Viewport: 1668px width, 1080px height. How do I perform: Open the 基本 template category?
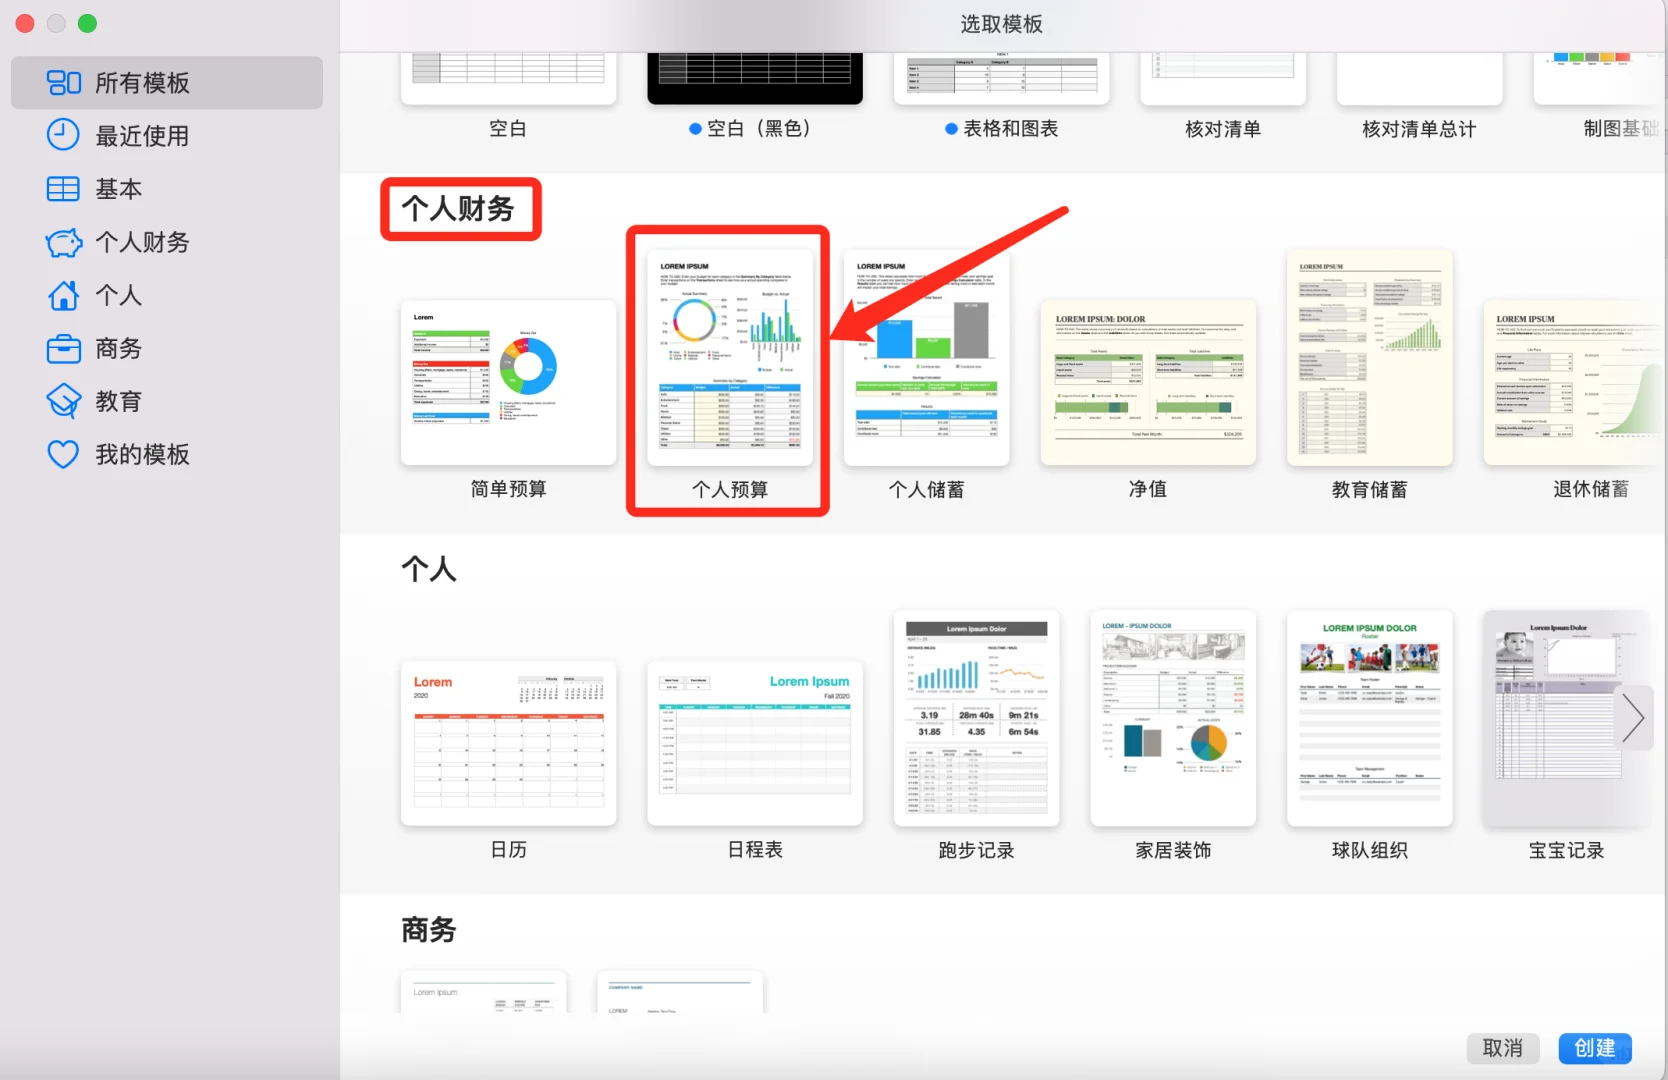pyautogui.click(x=119, y=188)
